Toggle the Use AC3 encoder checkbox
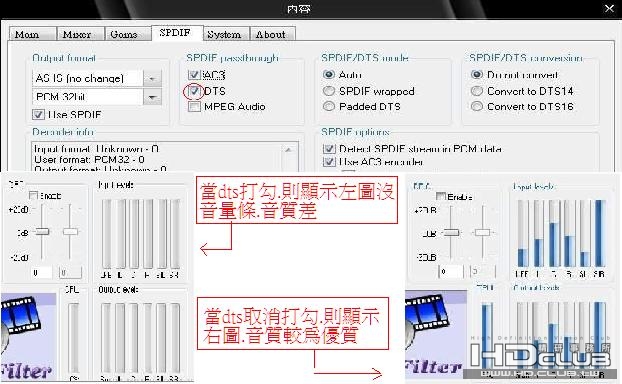 pyautogui.click(x=329, y=161)
